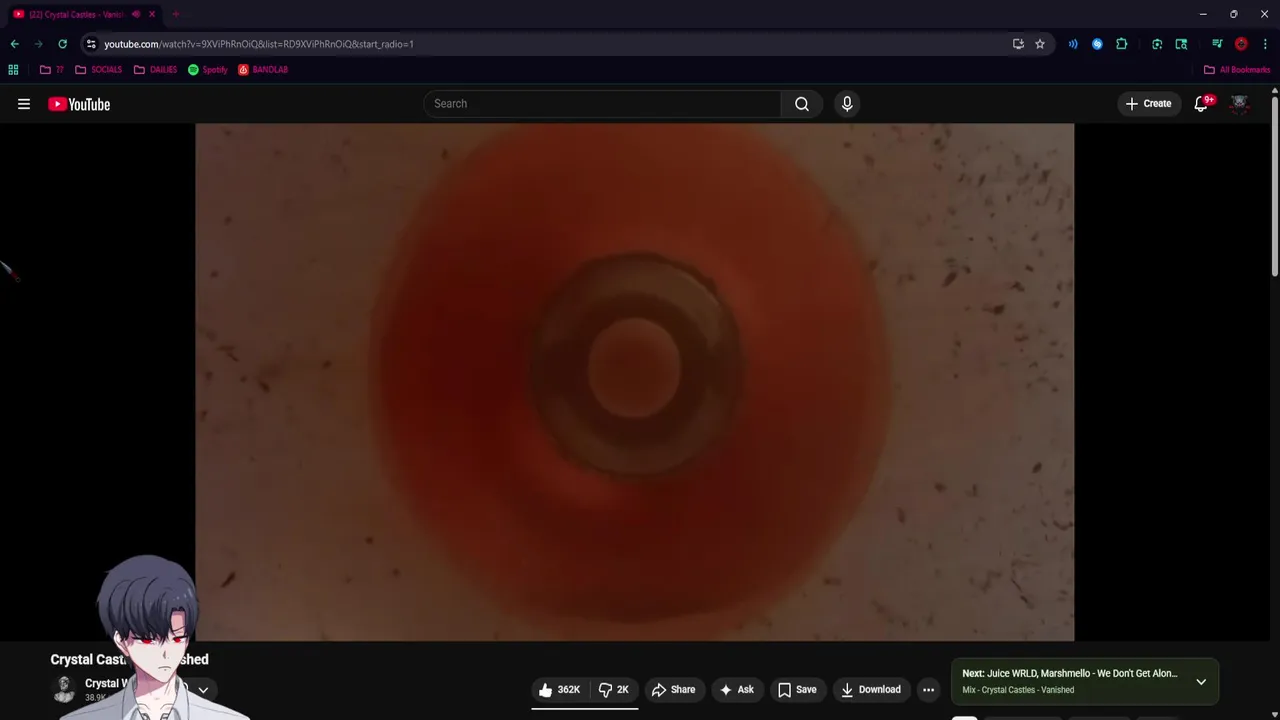Mute the tab via audio speaker icon

click(x=136, y=14)
